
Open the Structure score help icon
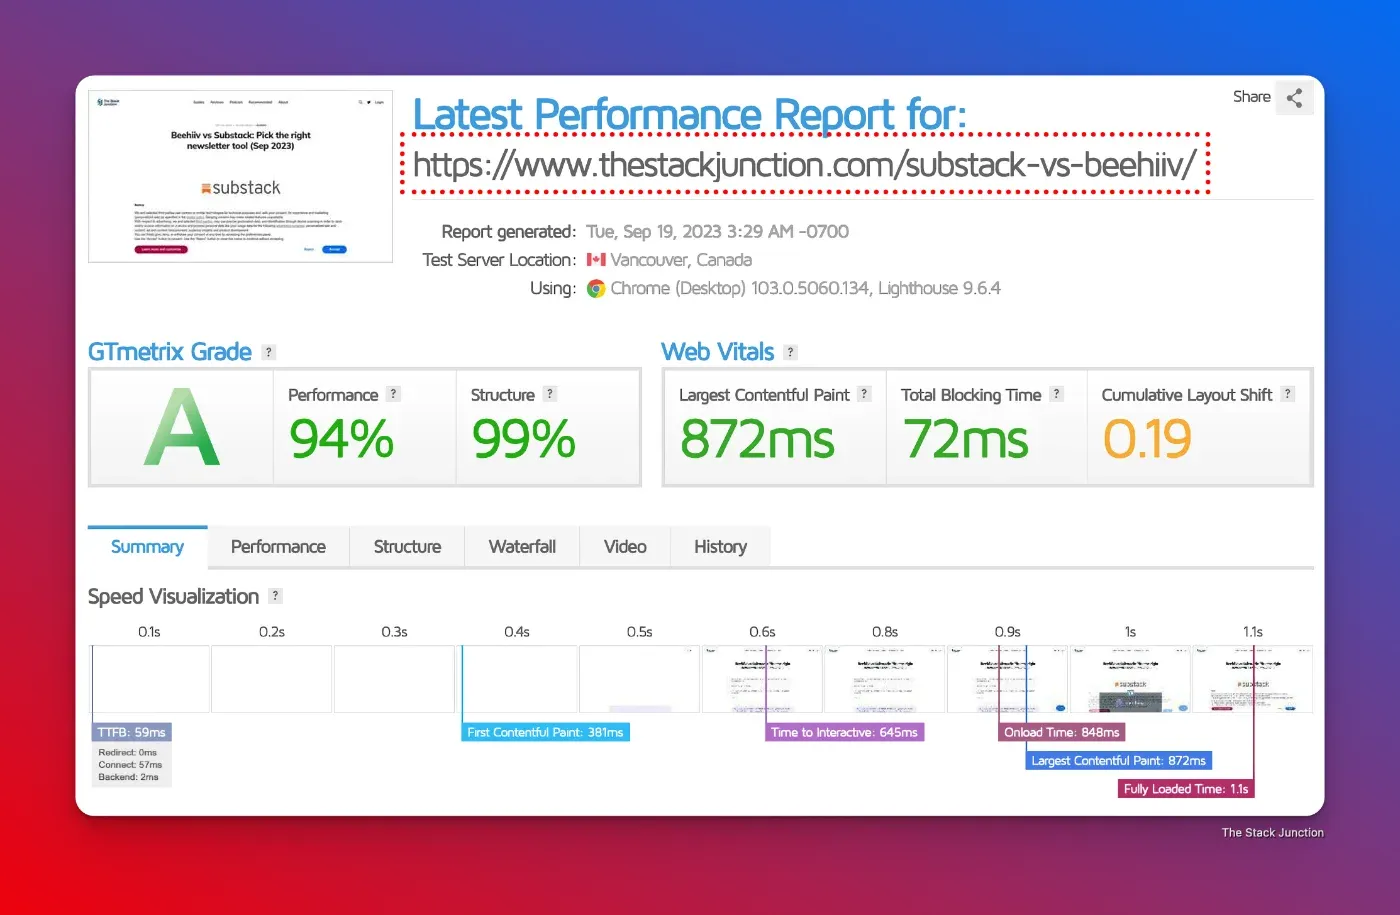coord(550,394)
